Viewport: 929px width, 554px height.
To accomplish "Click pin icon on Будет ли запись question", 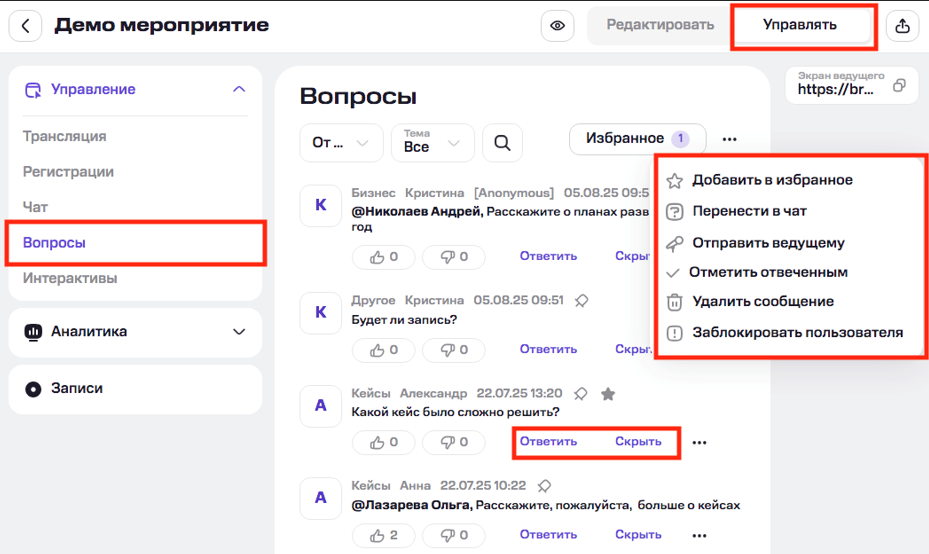I will (582, 300).
